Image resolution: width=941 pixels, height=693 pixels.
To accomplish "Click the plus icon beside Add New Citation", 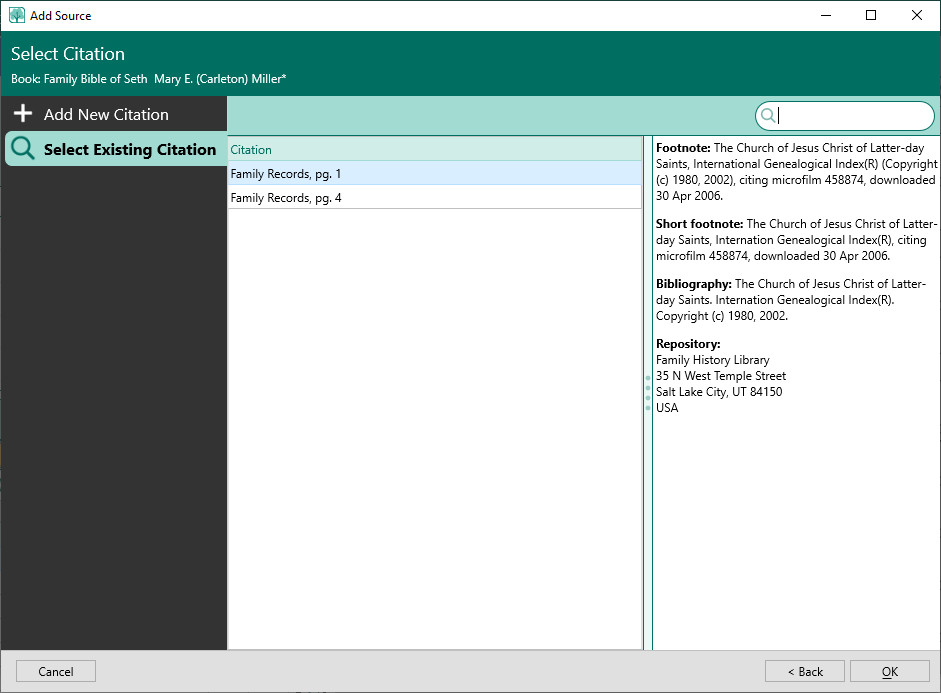I will 23,114.
